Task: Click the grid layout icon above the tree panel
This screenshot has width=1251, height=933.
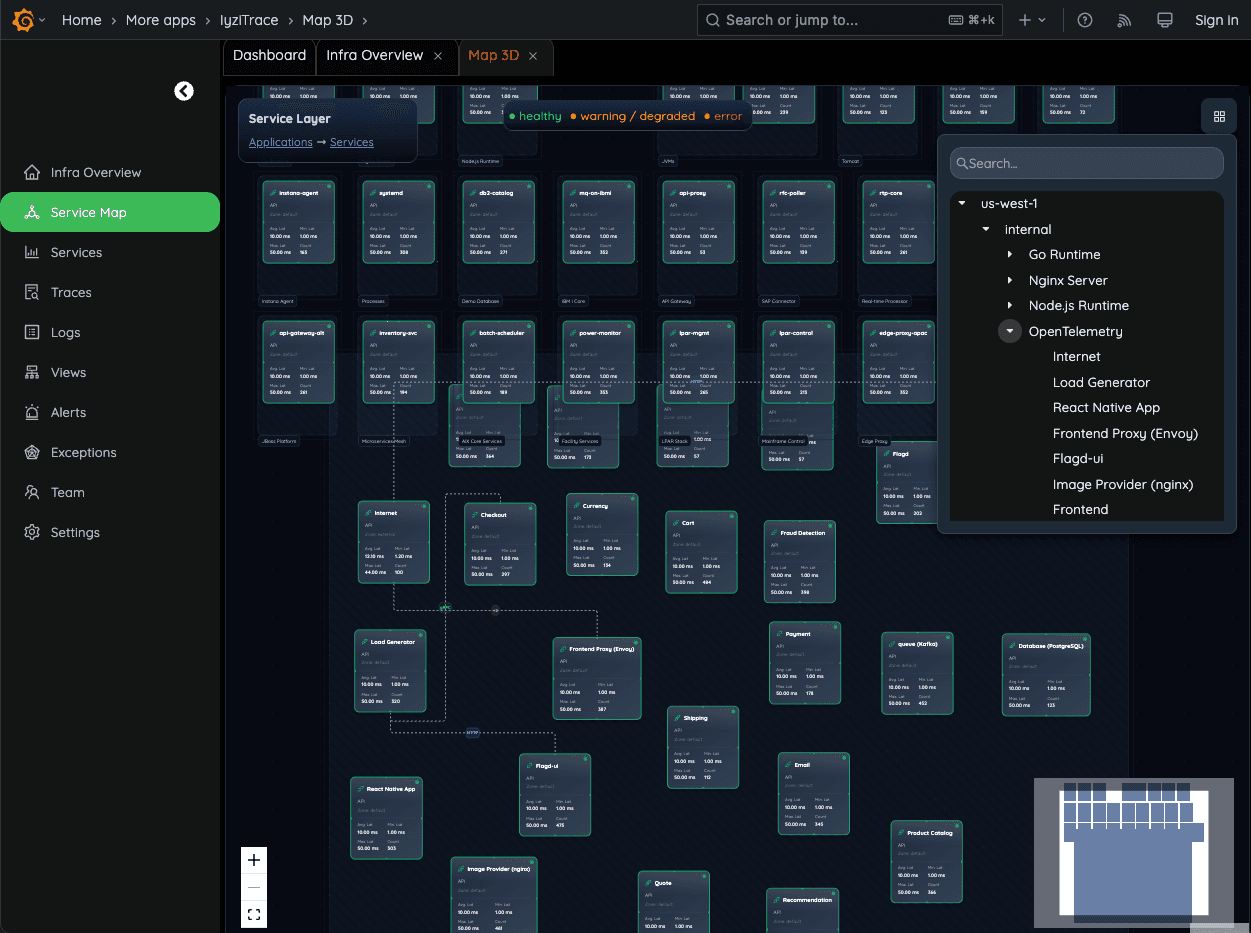Action: point(1219,116)
